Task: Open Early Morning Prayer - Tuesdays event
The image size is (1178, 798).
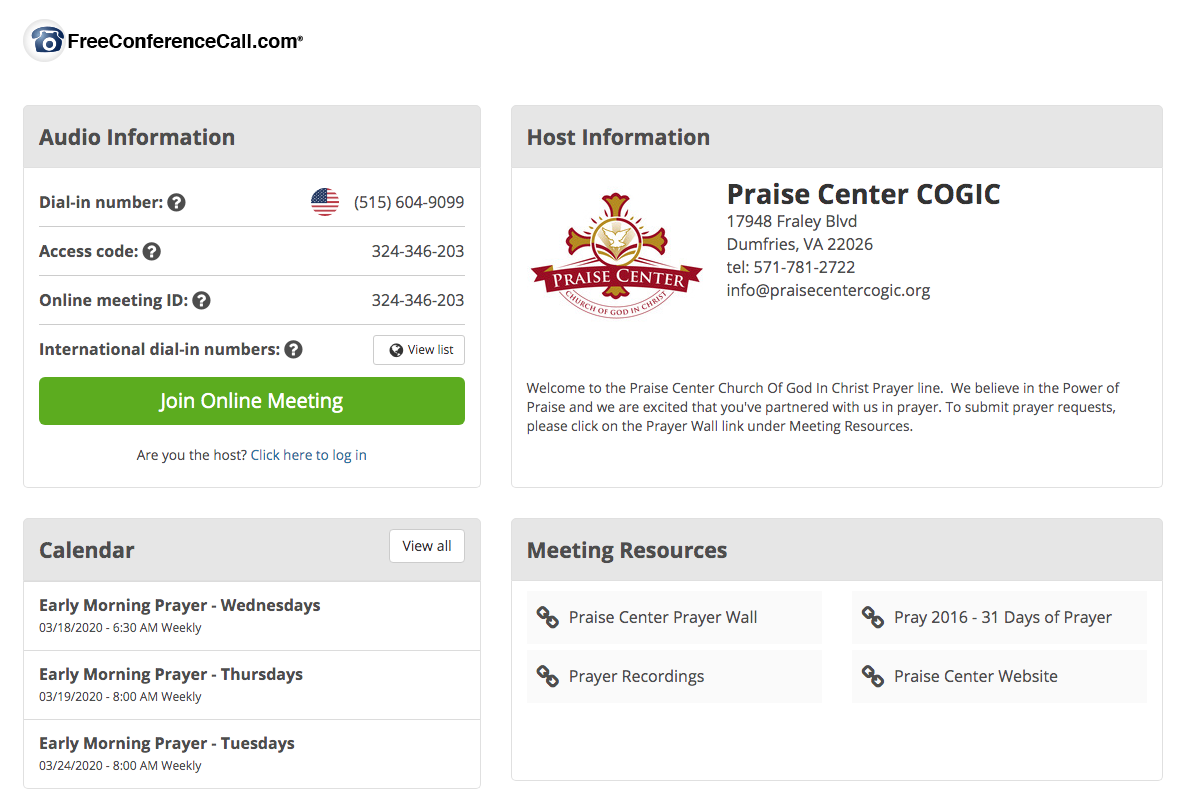Action: point(252,754)
